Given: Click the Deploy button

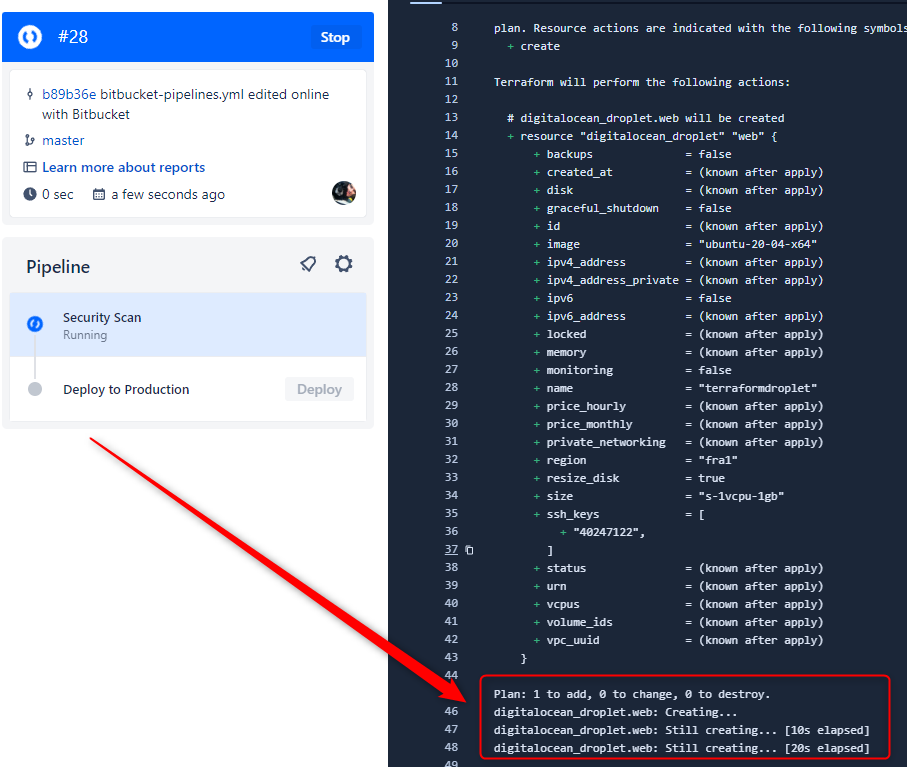Looking at the screenshot, I should click(x=319, y=389).
